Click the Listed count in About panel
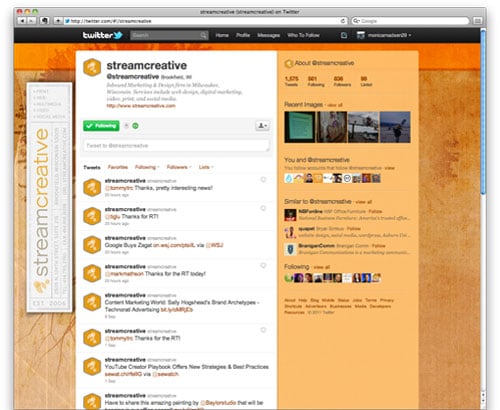500x410 pixels. point(366,81)
